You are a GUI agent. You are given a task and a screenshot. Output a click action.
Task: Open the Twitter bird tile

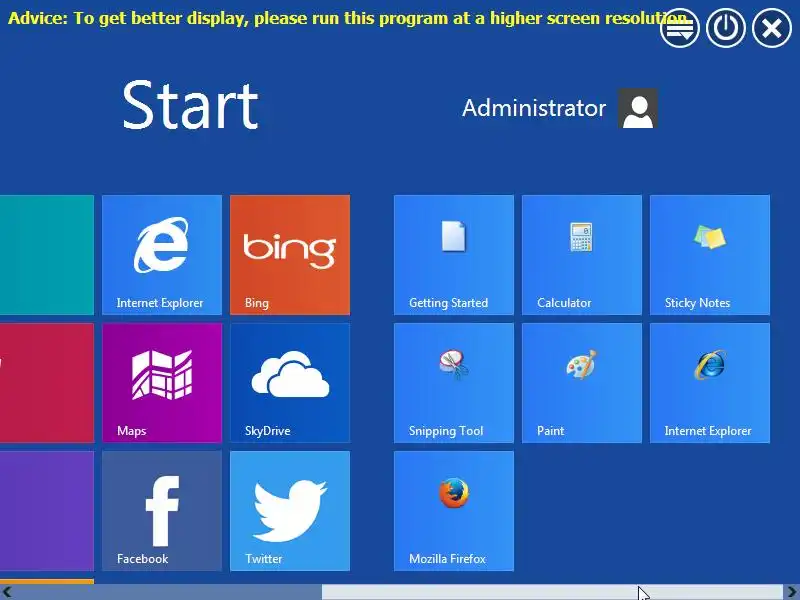[x=290, y=511]
